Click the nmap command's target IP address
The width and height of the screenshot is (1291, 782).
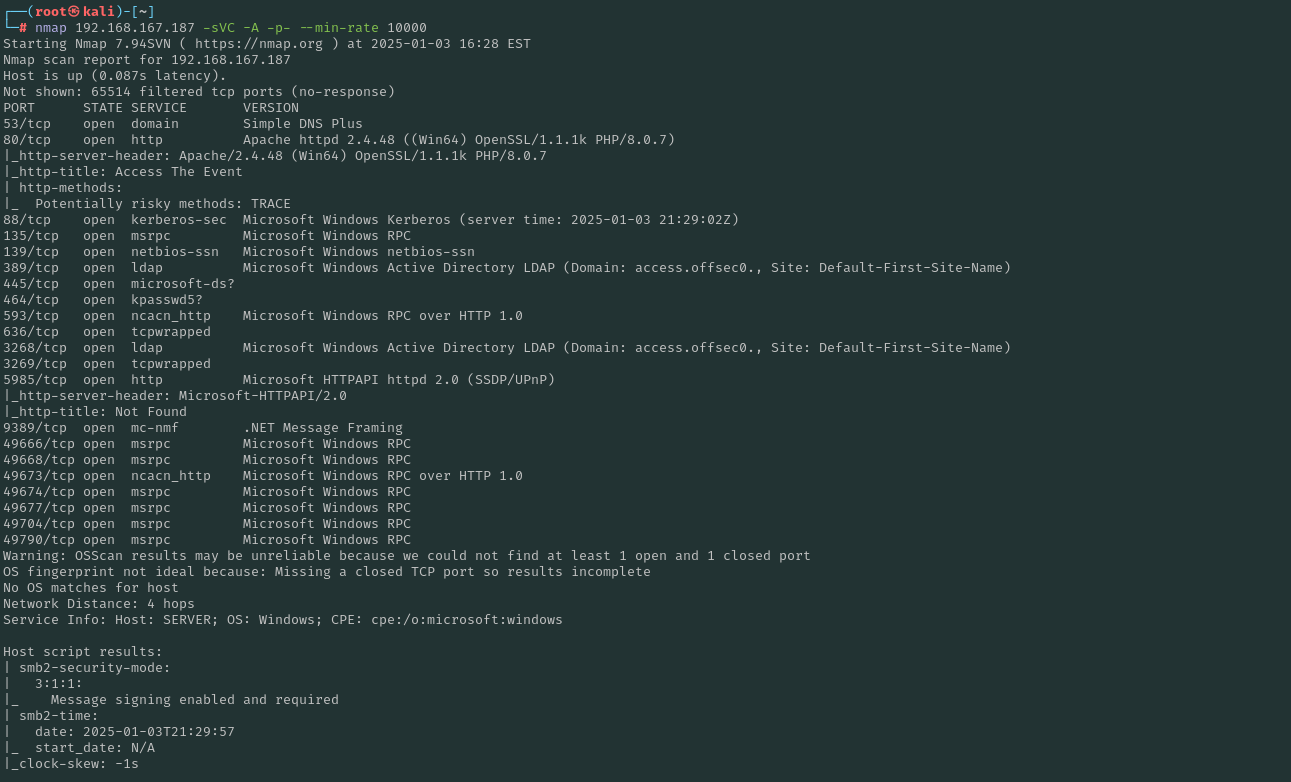pyautogui.click(x=134, y=28)
